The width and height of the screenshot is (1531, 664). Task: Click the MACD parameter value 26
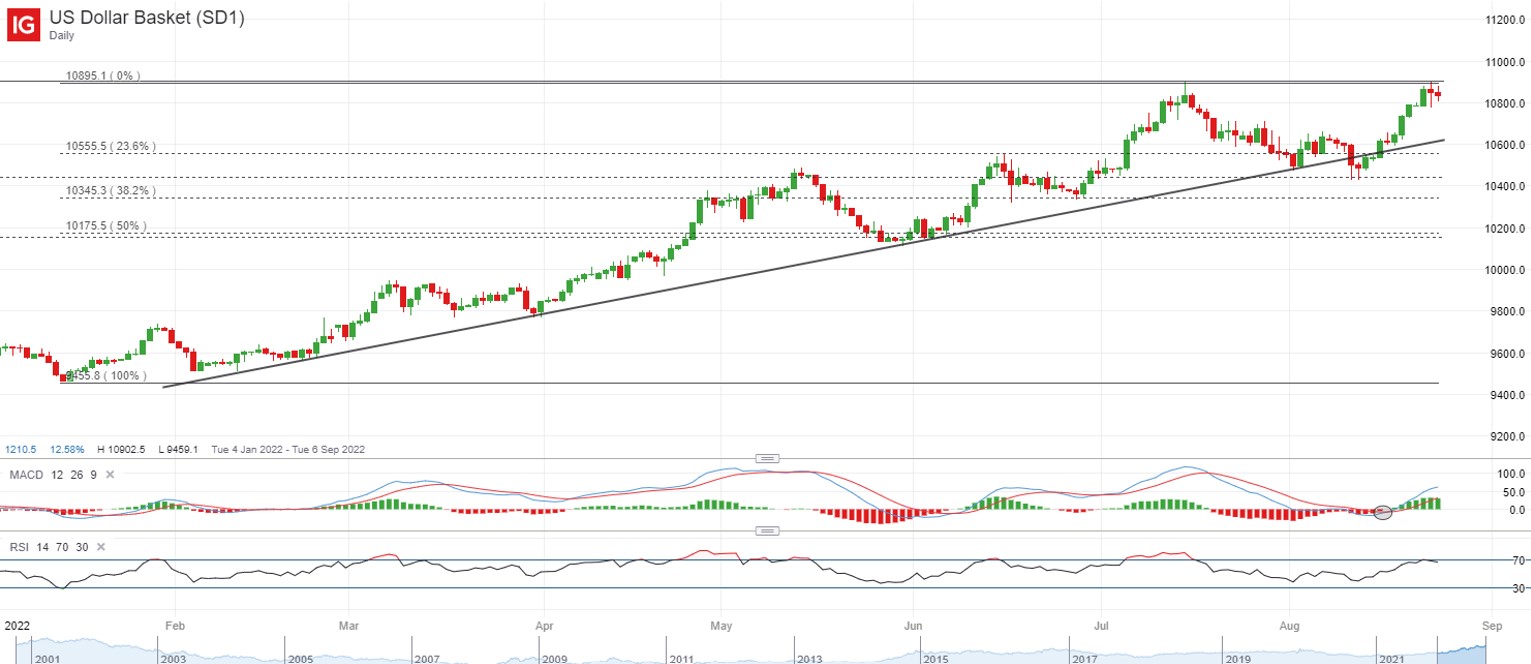[x=75, y=475]
